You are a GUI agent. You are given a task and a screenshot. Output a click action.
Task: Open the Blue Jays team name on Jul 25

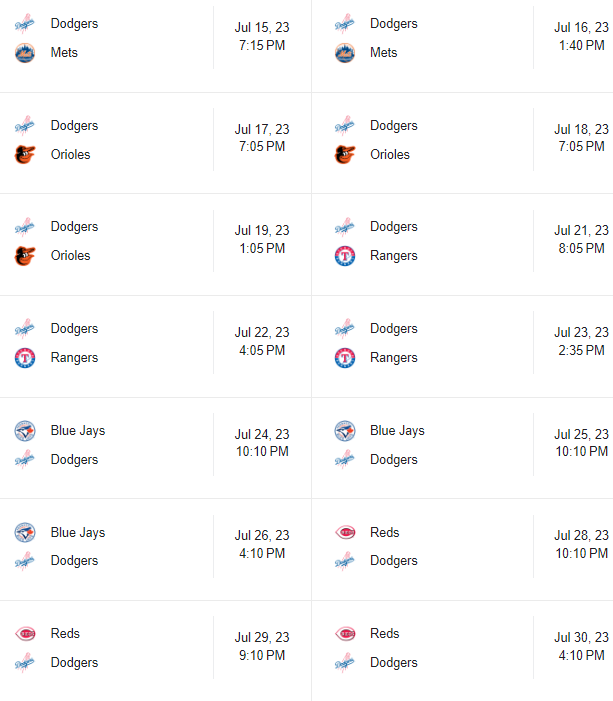tap(397, 431)
